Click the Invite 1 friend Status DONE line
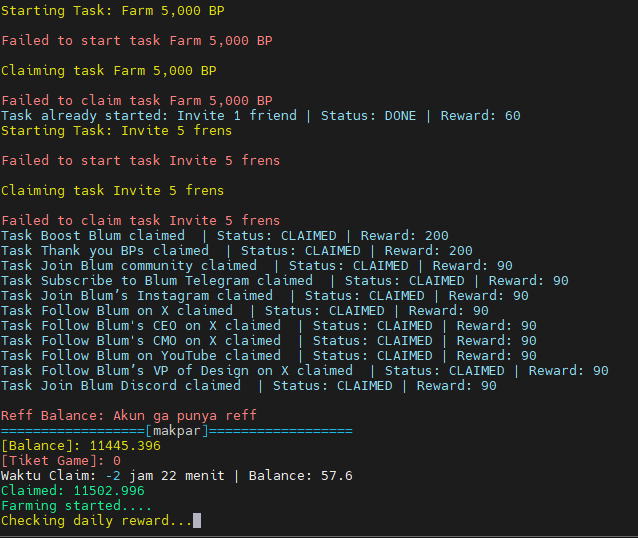 pos(261,116)
